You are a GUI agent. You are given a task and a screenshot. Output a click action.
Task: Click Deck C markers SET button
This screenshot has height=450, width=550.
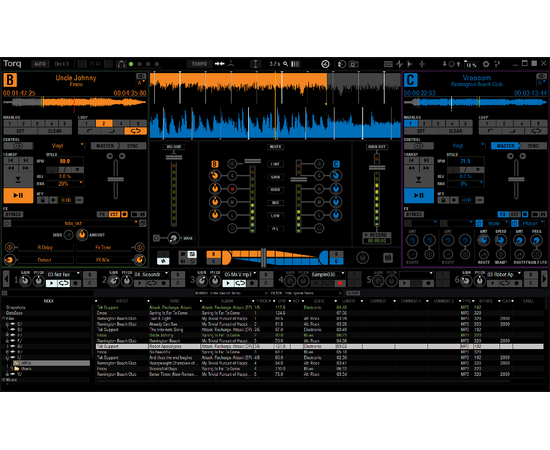tap(421, 131)
